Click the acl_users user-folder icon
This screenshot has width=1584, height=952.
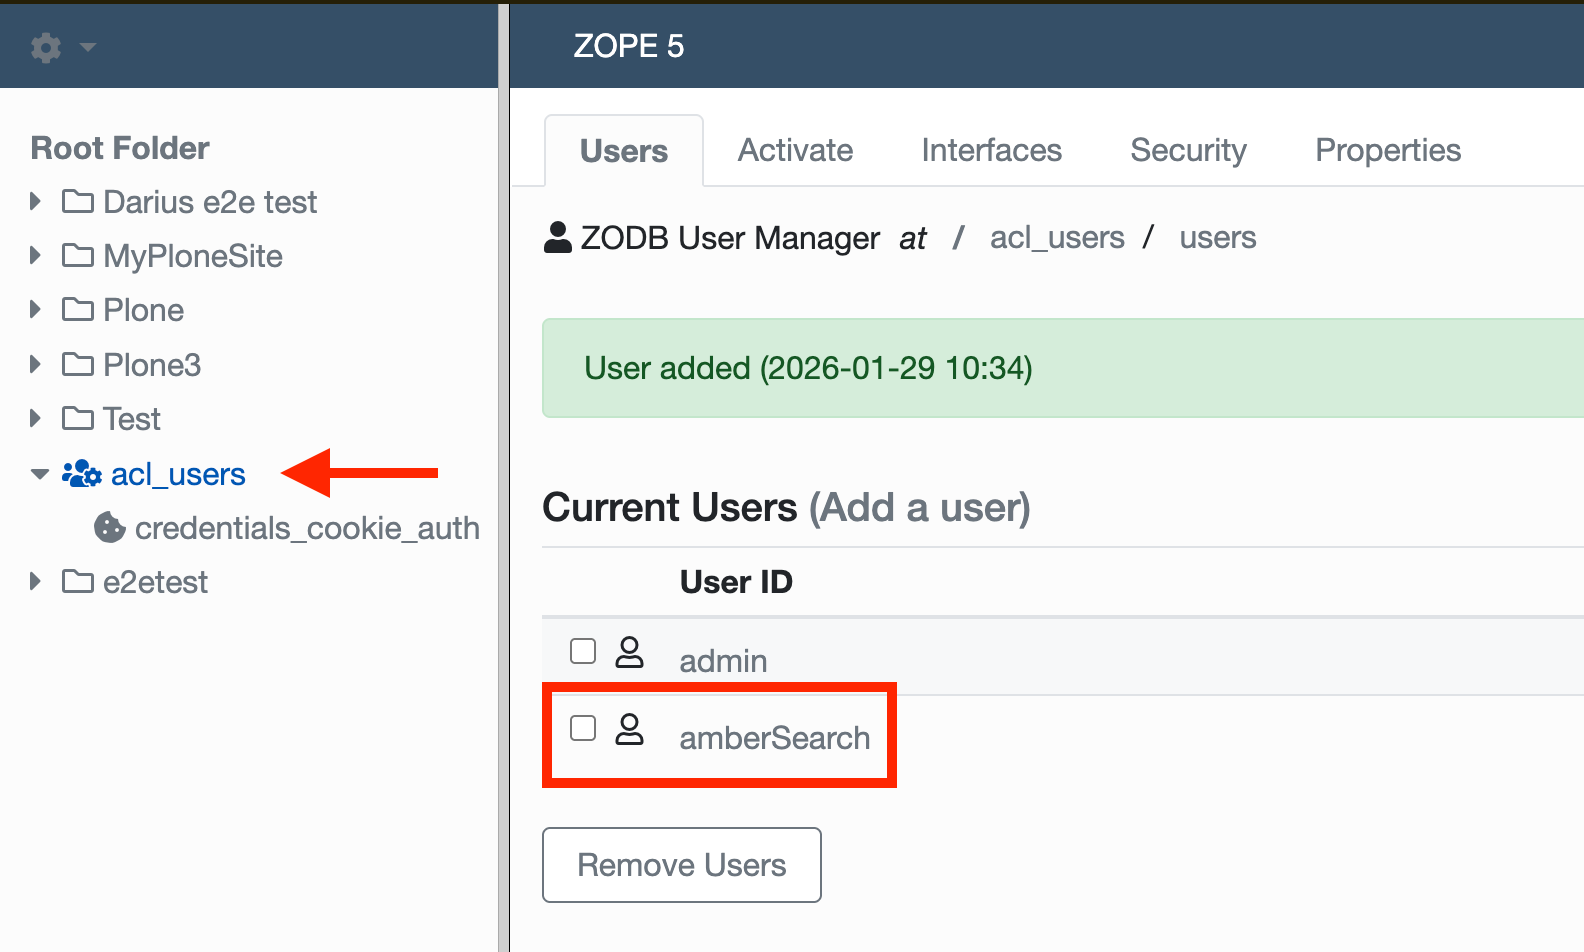(x=82, y=474)
